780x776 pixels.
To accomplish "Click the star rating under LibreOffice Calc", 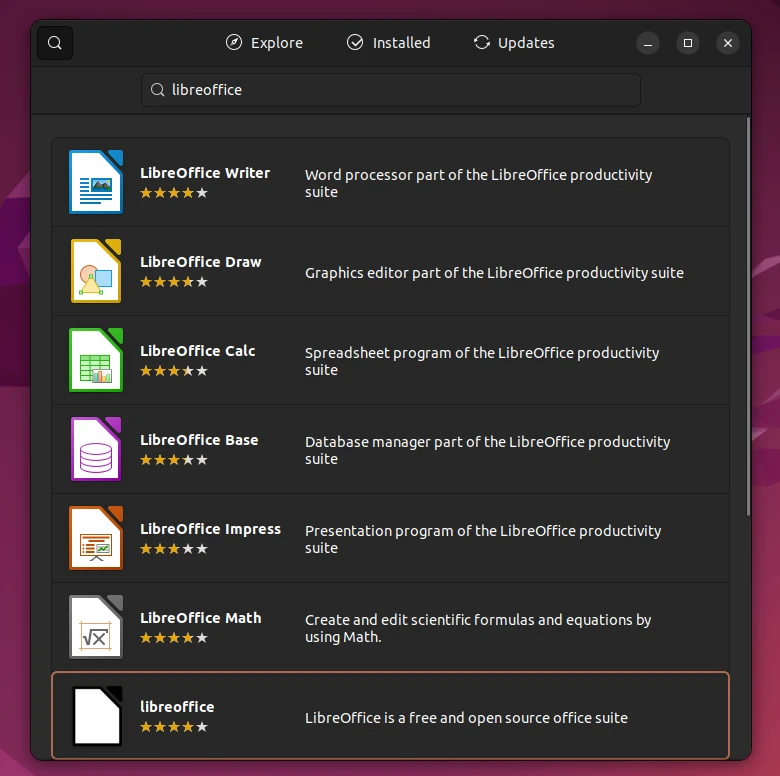I will tap(174, 371).
